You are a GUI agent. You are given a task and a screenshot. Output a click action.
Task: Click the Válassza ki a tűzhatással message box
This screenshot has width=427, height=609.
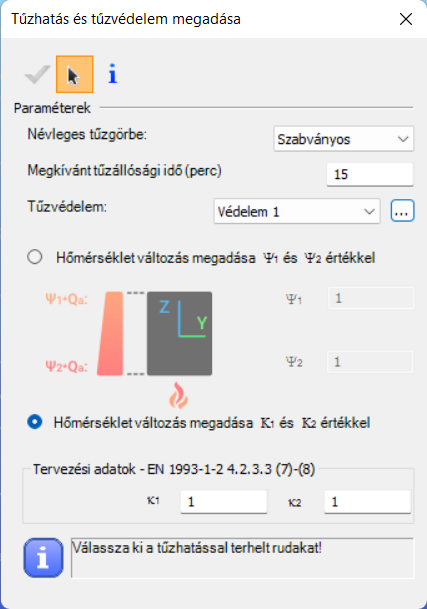tap(242, 558)
